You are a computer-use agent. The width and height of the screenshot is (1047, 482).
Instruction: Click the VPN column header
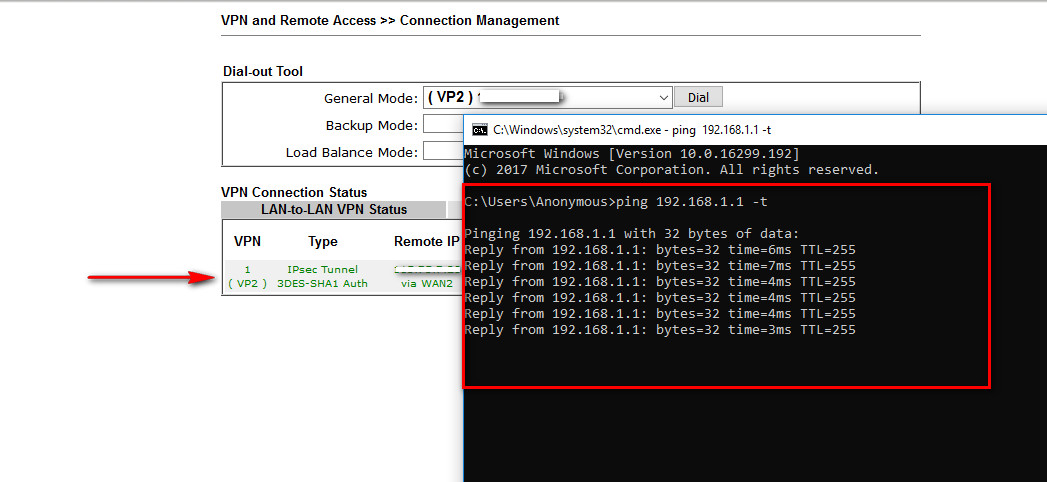[247, 242]
